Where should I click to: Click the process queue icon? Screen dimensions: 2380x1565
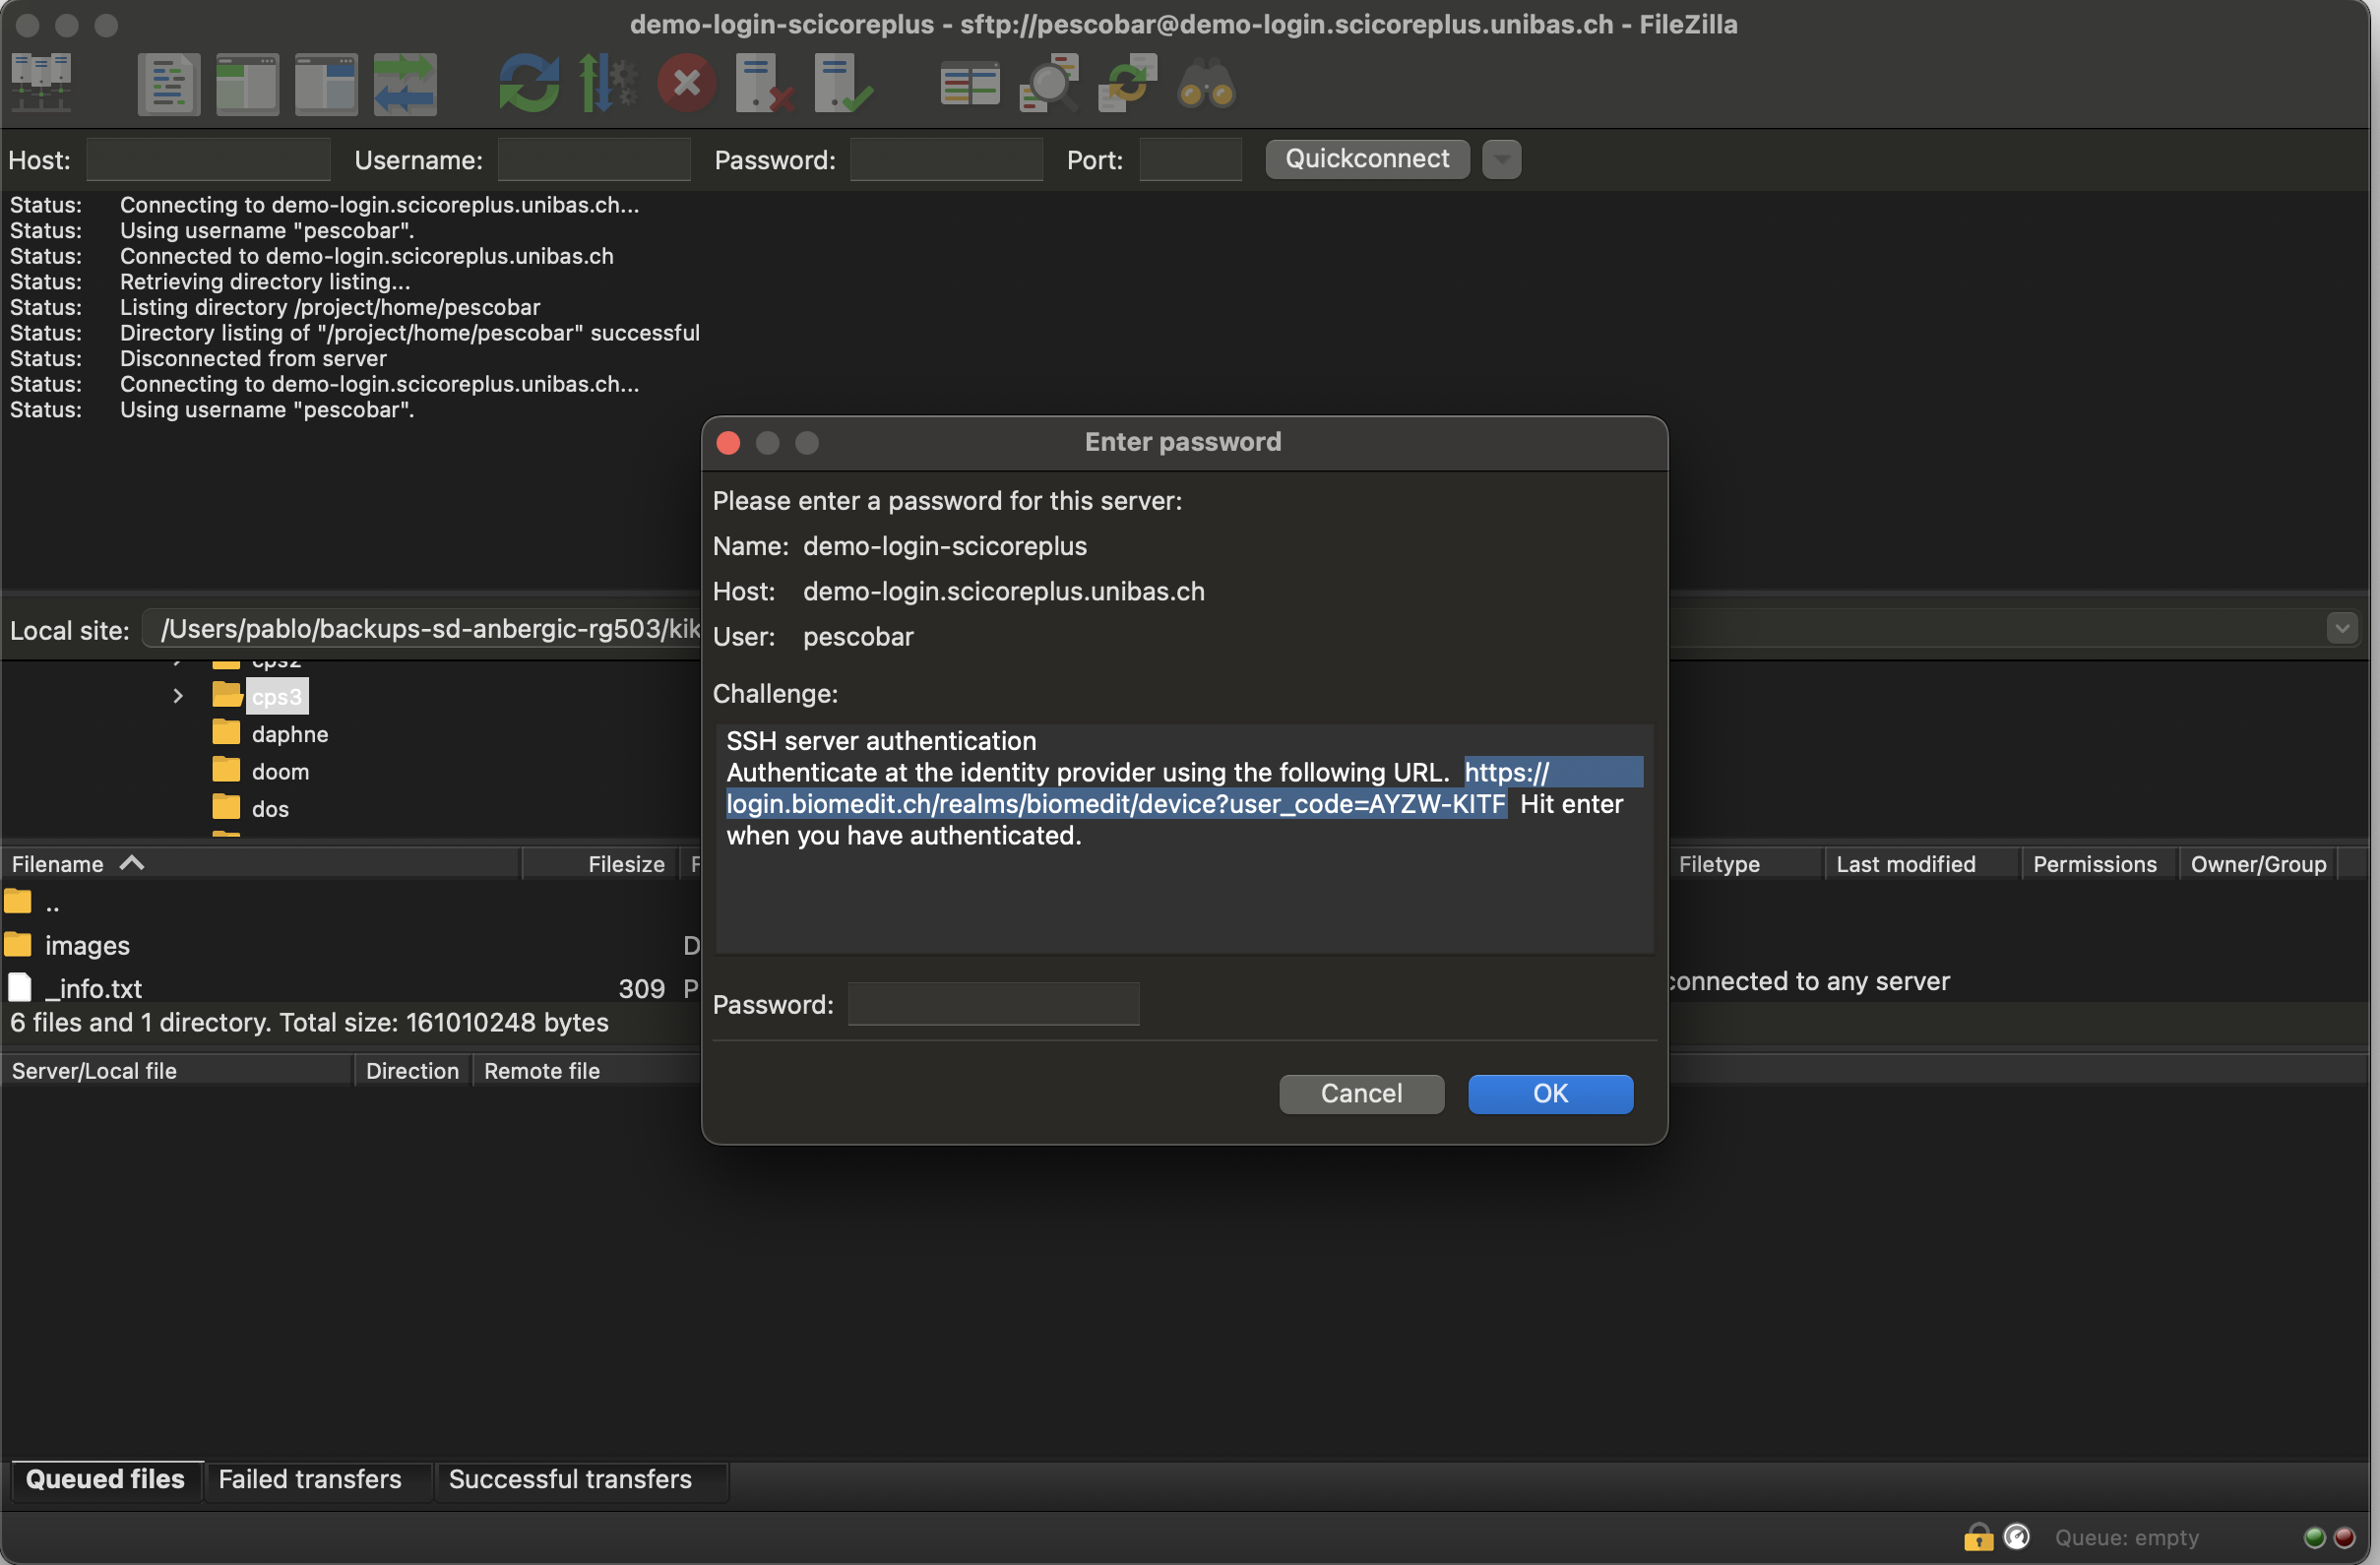pos(607,84)
